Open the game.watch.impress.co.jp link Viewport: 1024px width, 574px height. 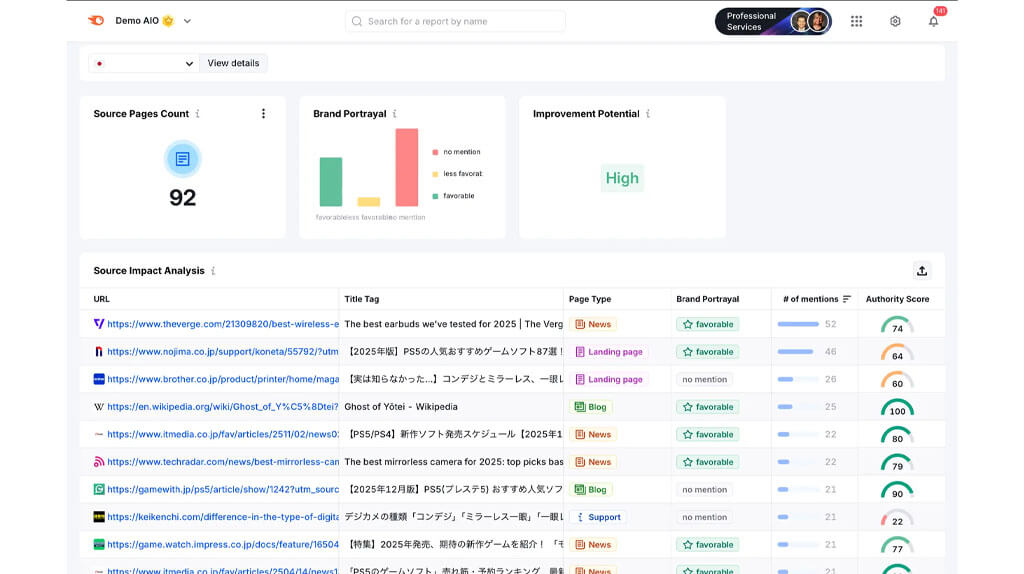(x=223, y=544)
